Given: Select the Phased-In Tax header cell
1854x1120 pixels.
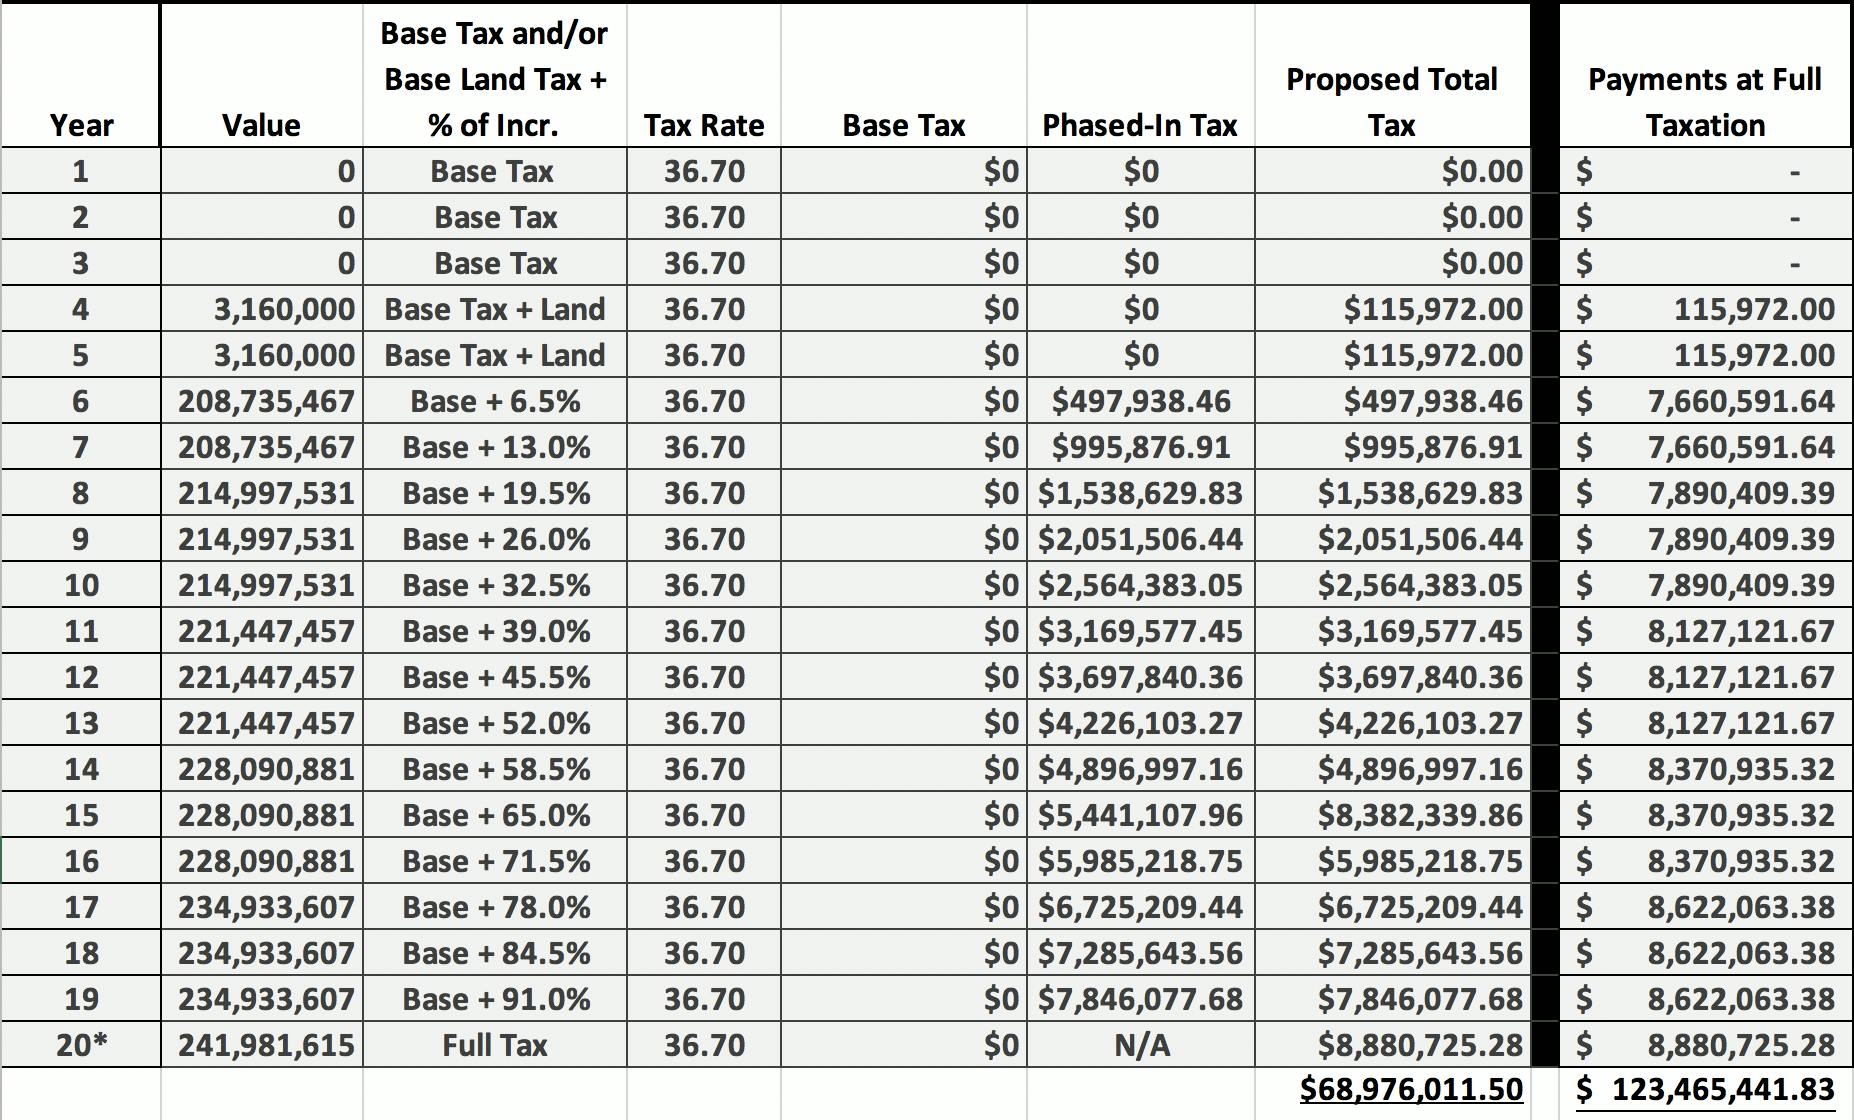Looking at the screenshot, I should point(1140,125).
